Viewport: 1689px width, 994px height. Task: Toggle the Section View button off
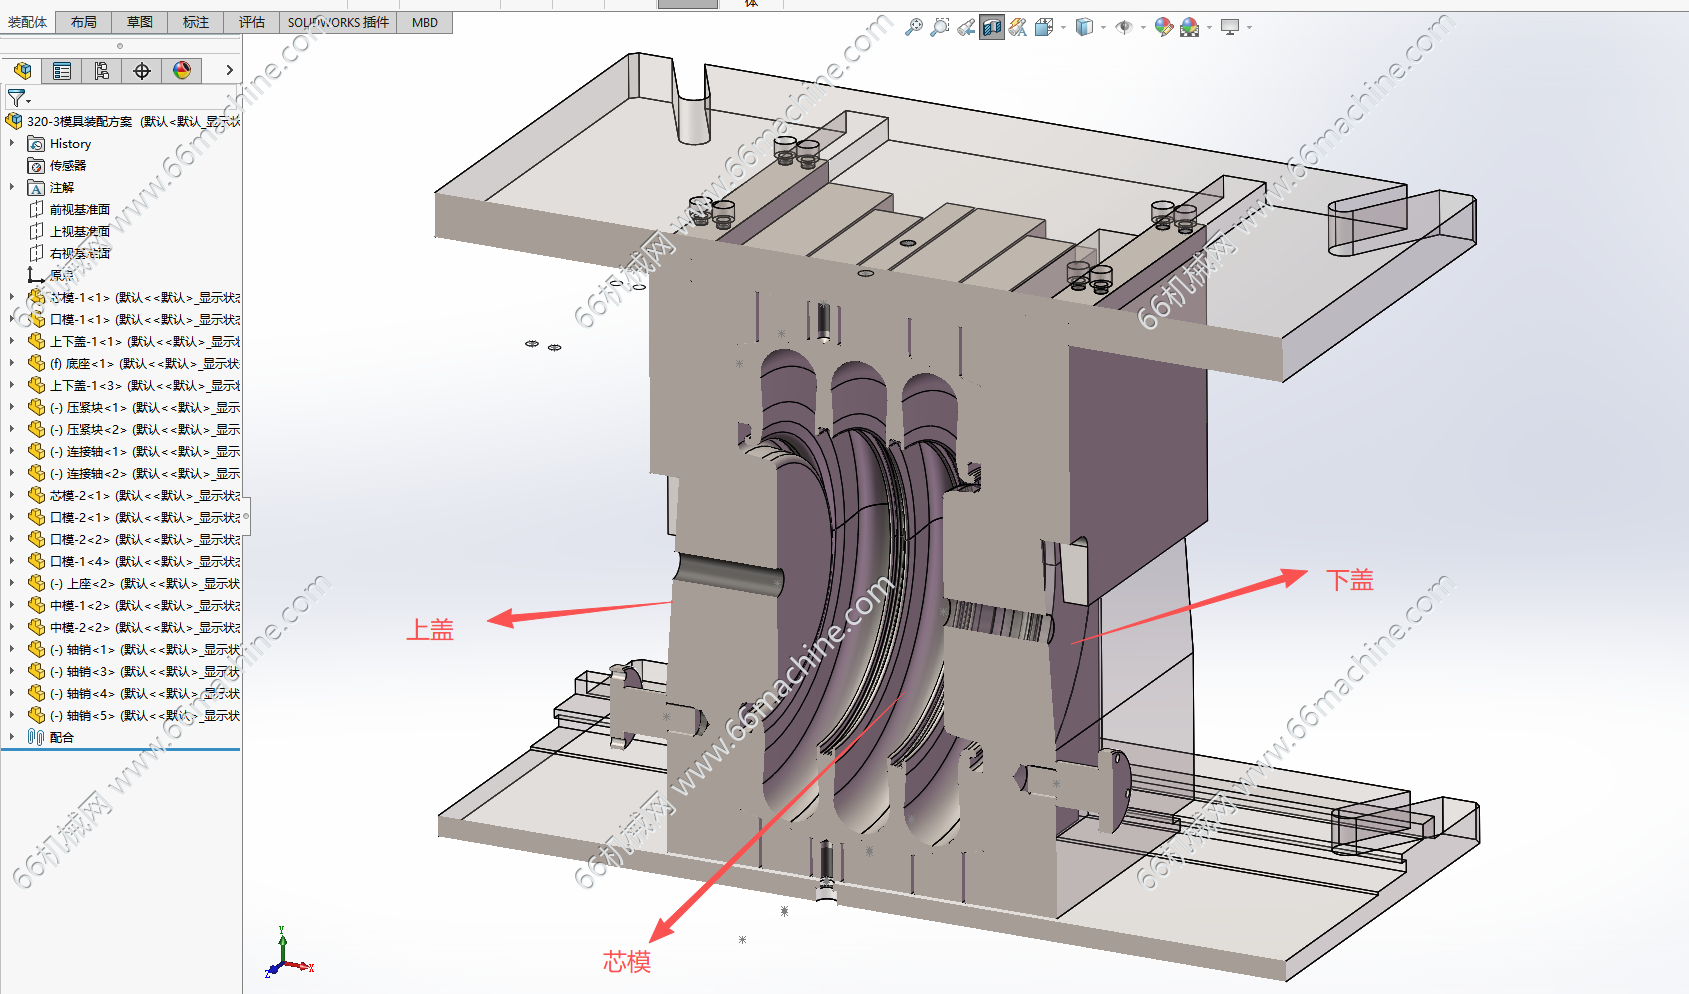pos(991,28)
